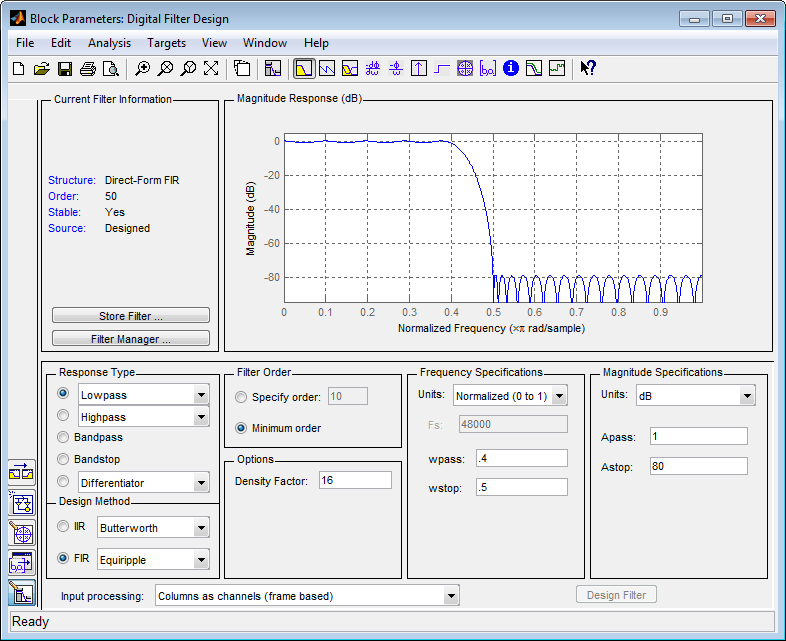Choose the IIR design method
Image resolution: width=786 pixels, height=641 pixels.
pyautogui.click(x=64, y=526)
